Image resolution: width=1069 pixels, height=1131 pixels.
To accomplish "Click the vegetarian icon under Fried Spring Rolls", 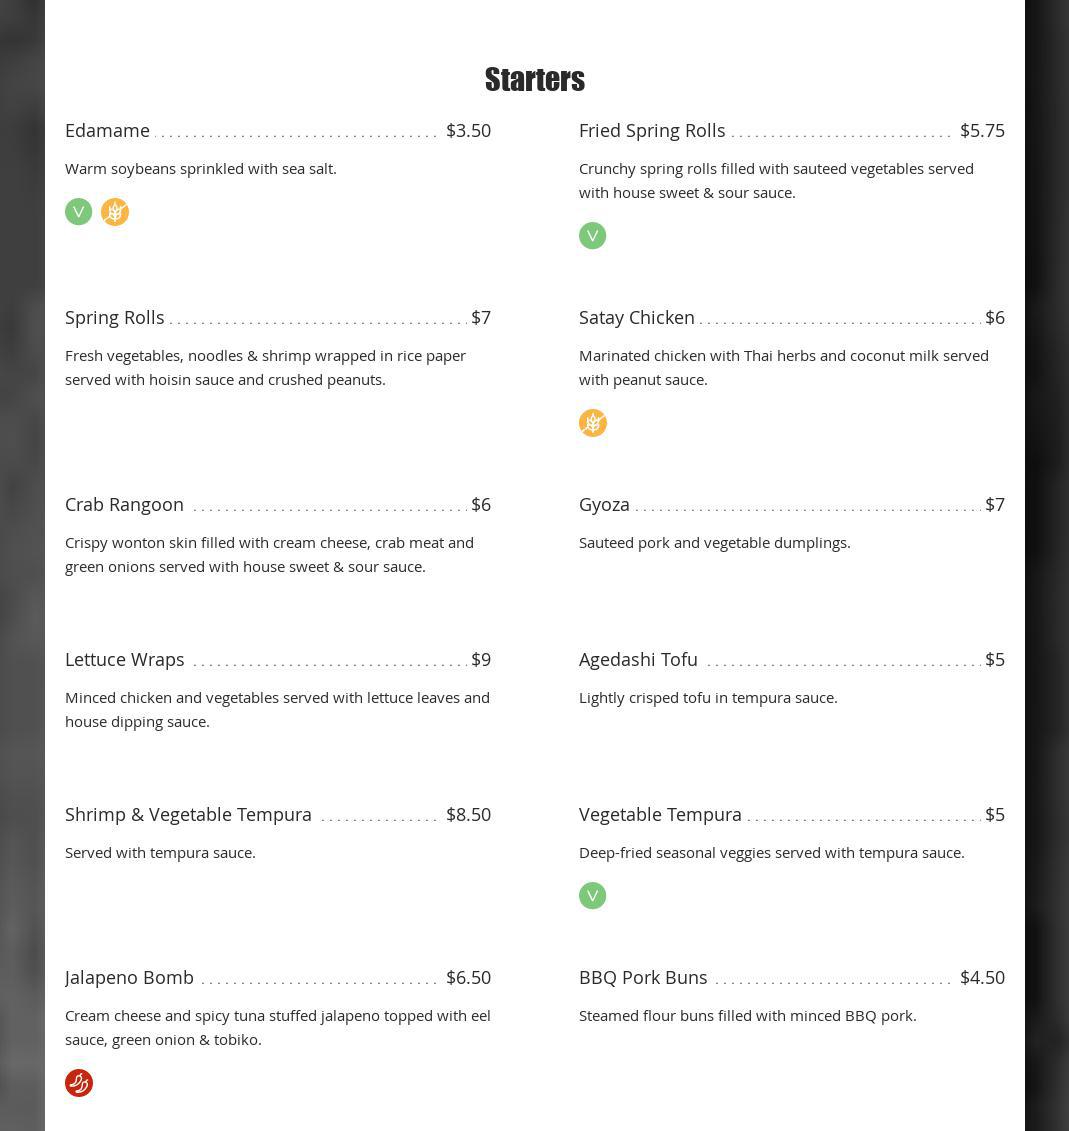I will (x=592, y=236).
